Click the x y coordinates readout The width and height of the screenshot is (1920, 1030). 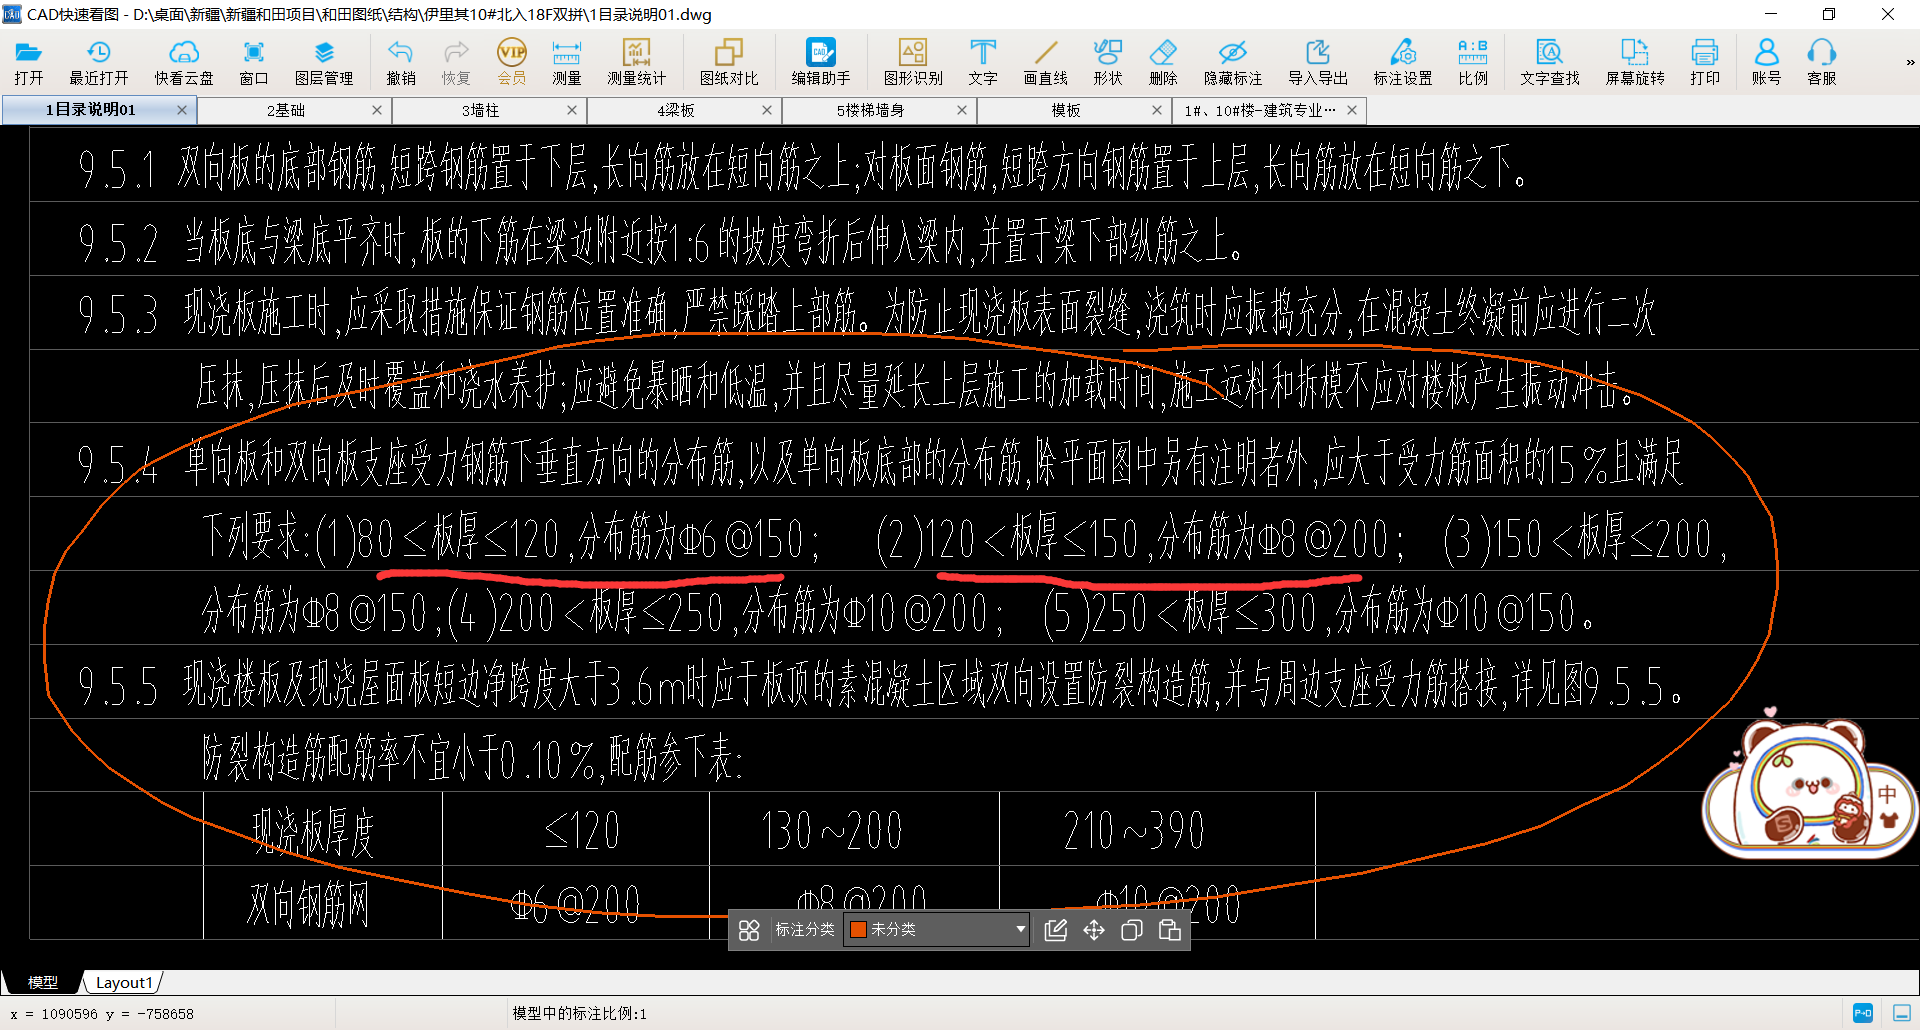[102, 1014]
